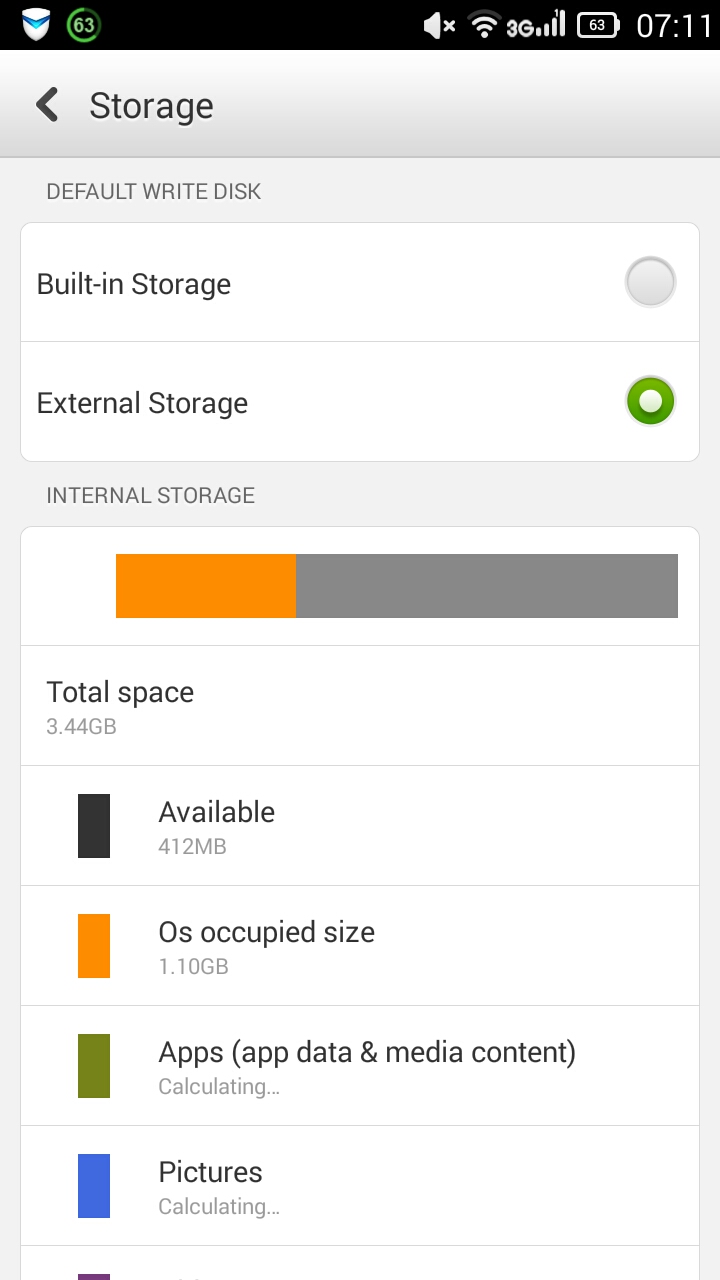The width and height of the screenshot is (720, 1280).
Task: Tap the External Storage row label
Action: coord(142,403)
